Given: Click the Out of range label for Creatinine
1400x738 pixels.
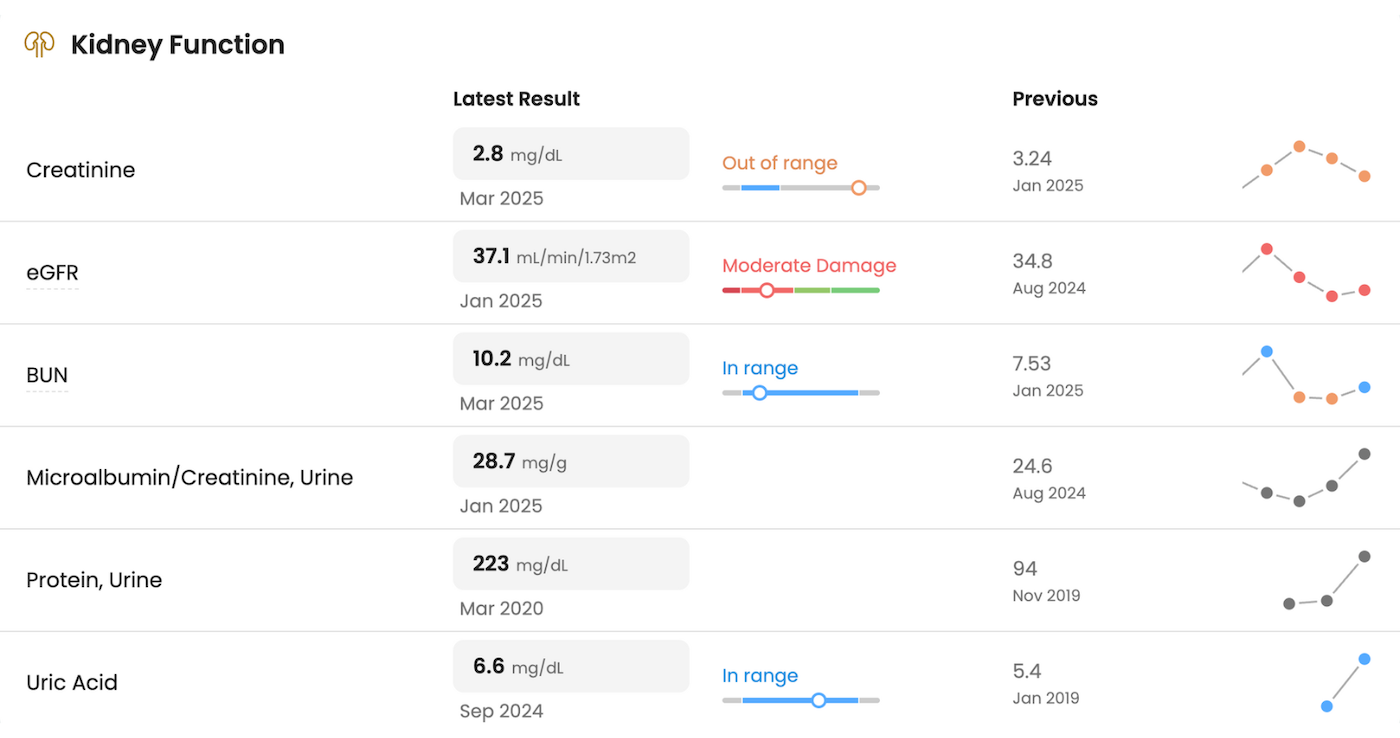Looking at the screenshot, I should point(780,163).
